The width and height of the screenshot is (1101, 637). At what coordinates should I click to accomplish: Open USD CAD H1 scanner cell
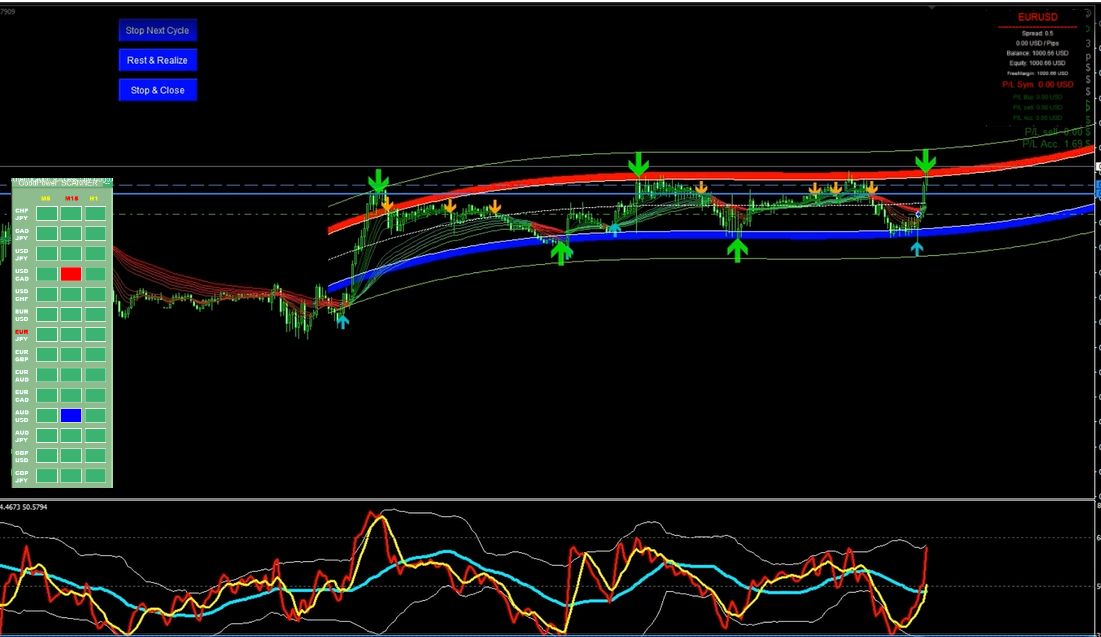(x=95, y=274)
